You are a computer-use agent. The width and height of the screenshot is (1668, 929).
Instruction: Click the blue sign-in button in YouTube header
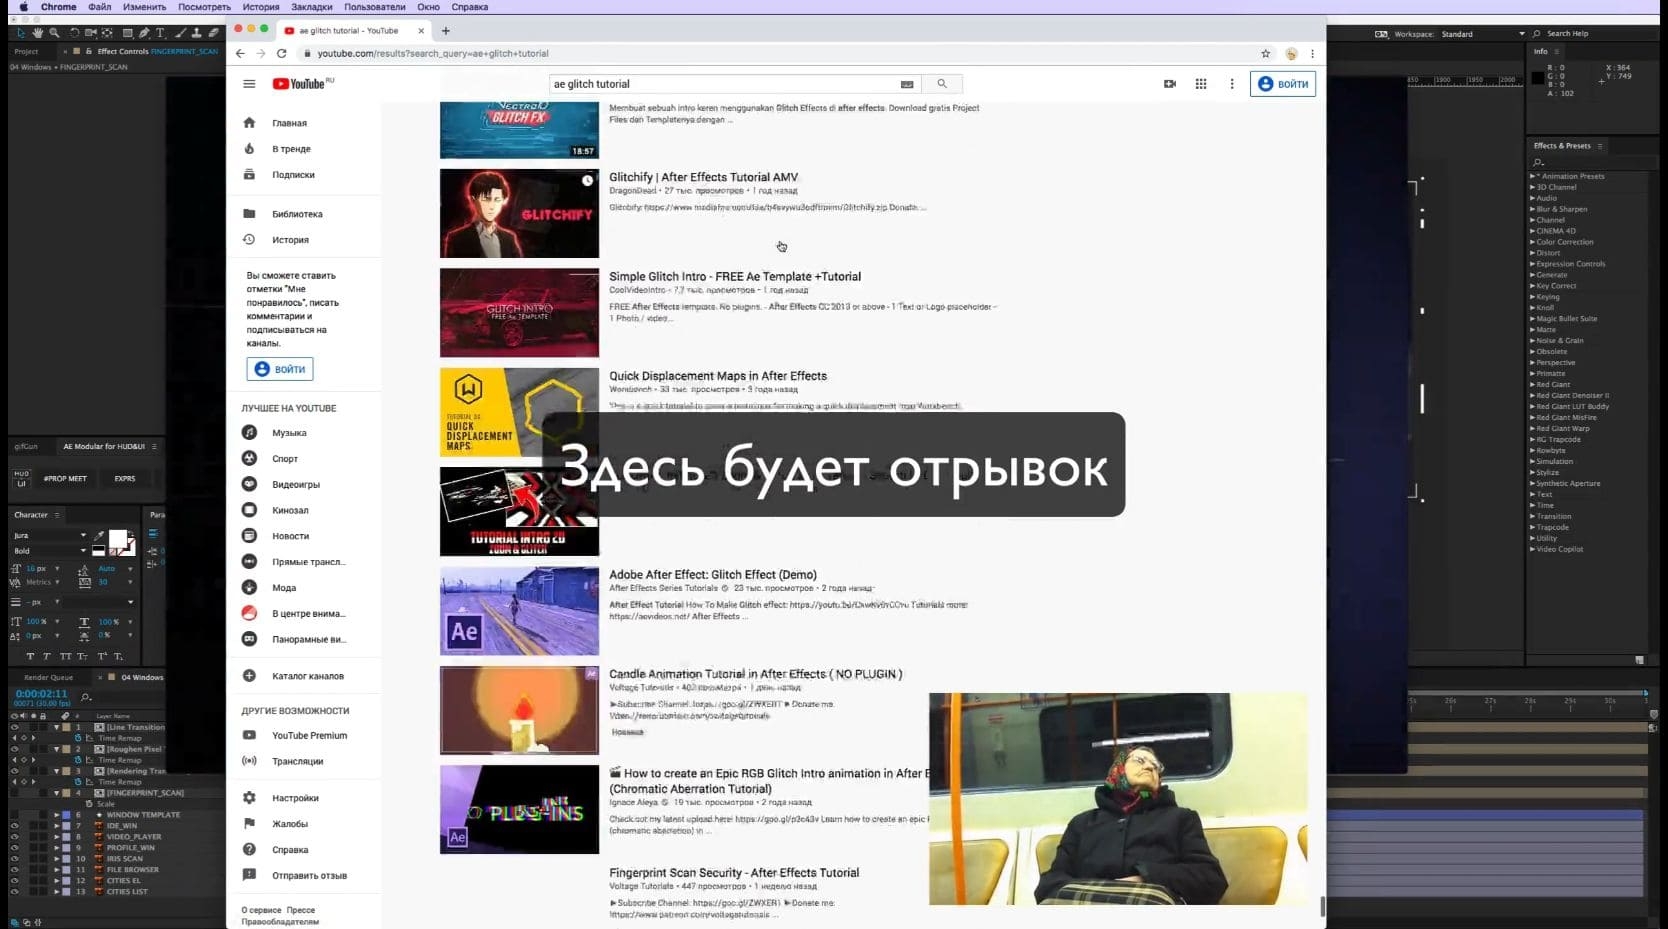[x=1283, y=84]
